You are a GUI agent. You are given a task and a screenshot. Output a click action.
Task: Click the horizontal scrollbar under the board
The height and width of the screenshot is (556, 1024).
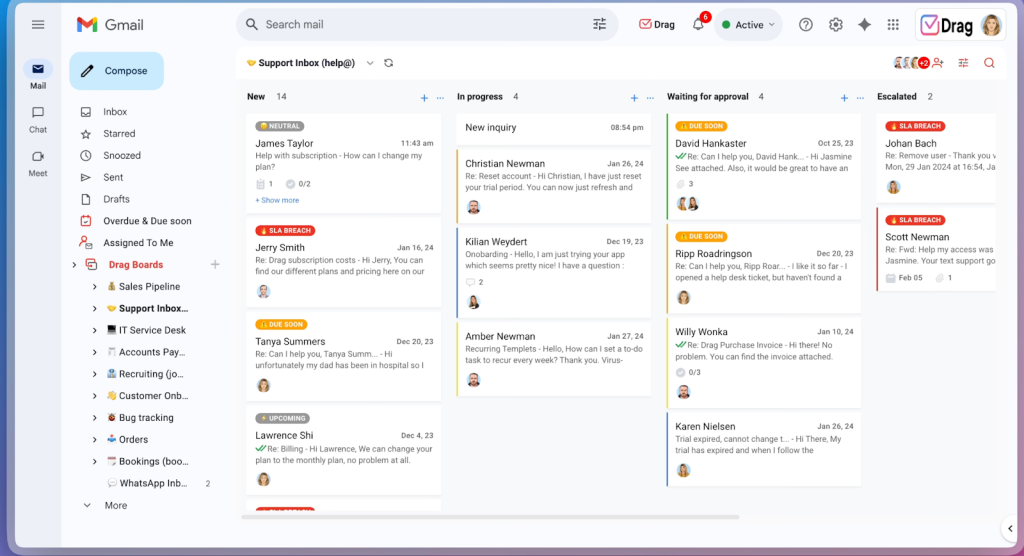[490, 517]
